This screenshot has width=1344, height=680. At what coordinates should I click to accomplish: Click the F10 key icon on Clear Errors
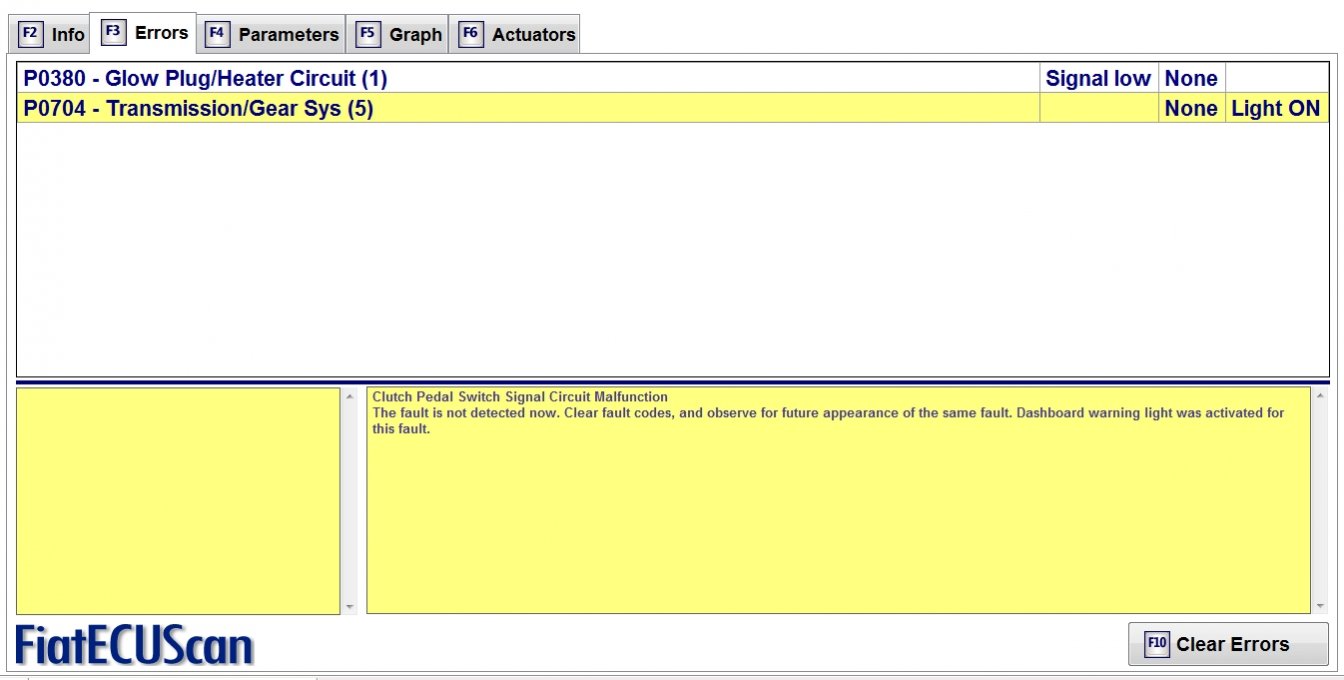1157,644
